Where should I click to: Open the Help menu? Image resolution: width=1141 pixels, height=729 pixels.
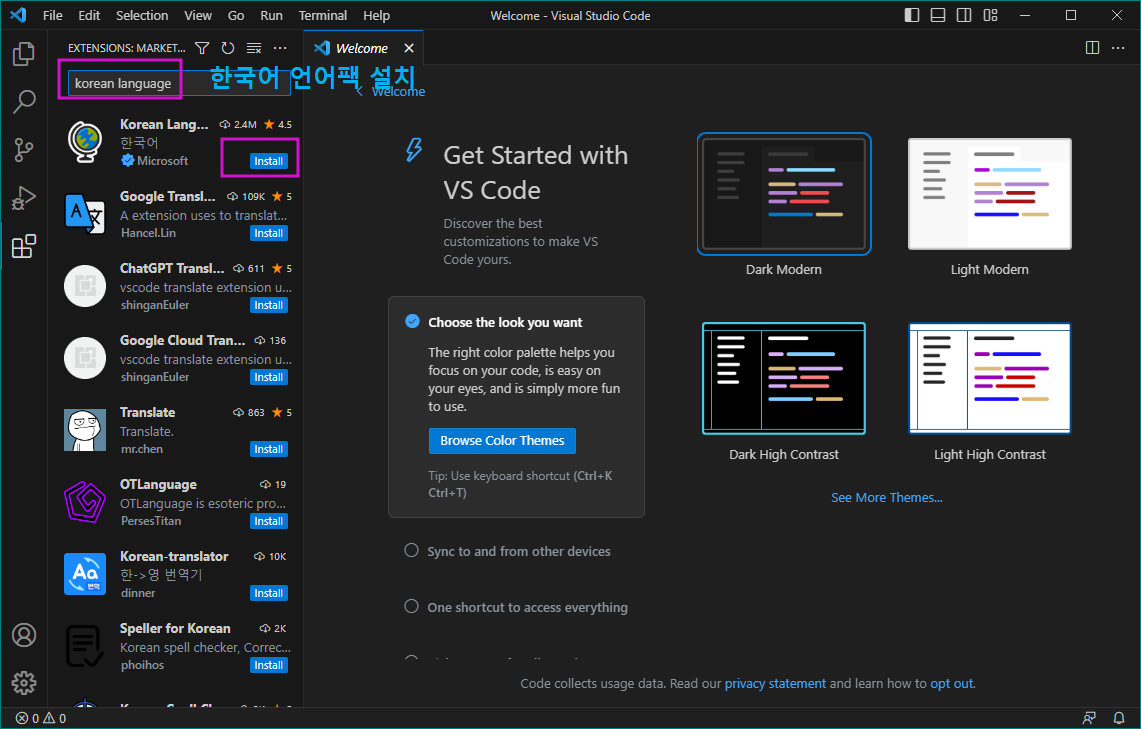pyautogui.click(x=376, y=15)
